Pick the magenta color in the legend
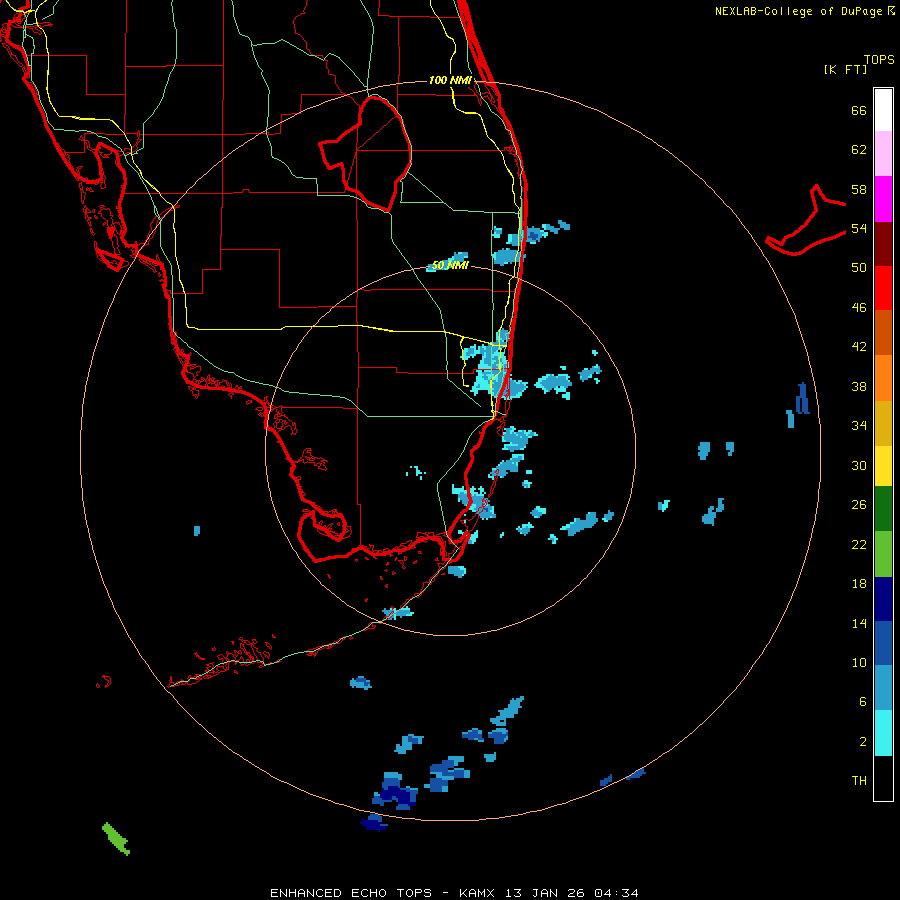The image size is (900, 900). (x=883, y=199)
